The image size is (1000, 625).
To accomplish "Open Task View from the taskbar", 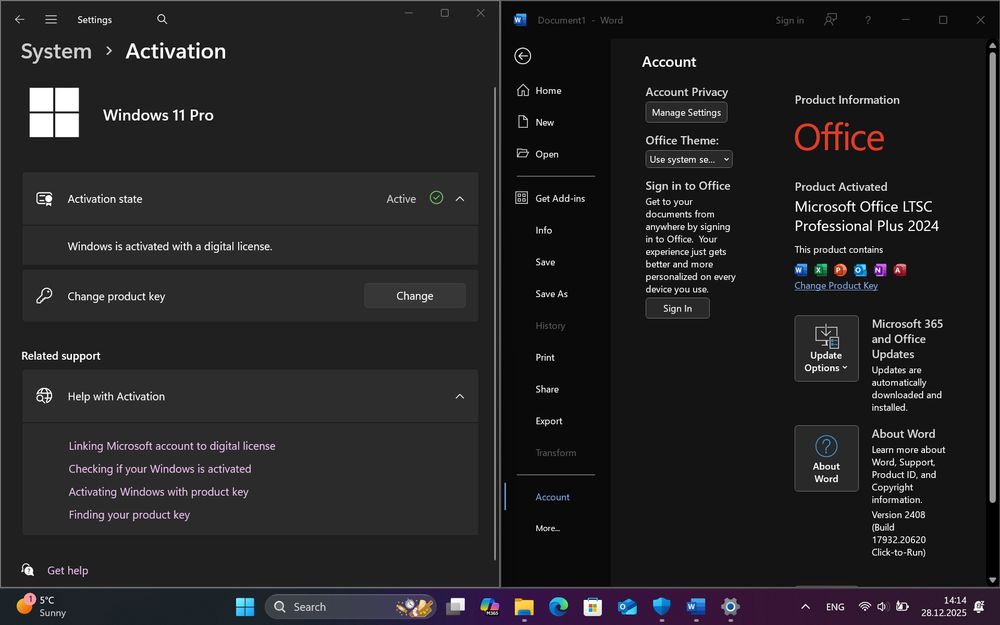I will [455, 607].
